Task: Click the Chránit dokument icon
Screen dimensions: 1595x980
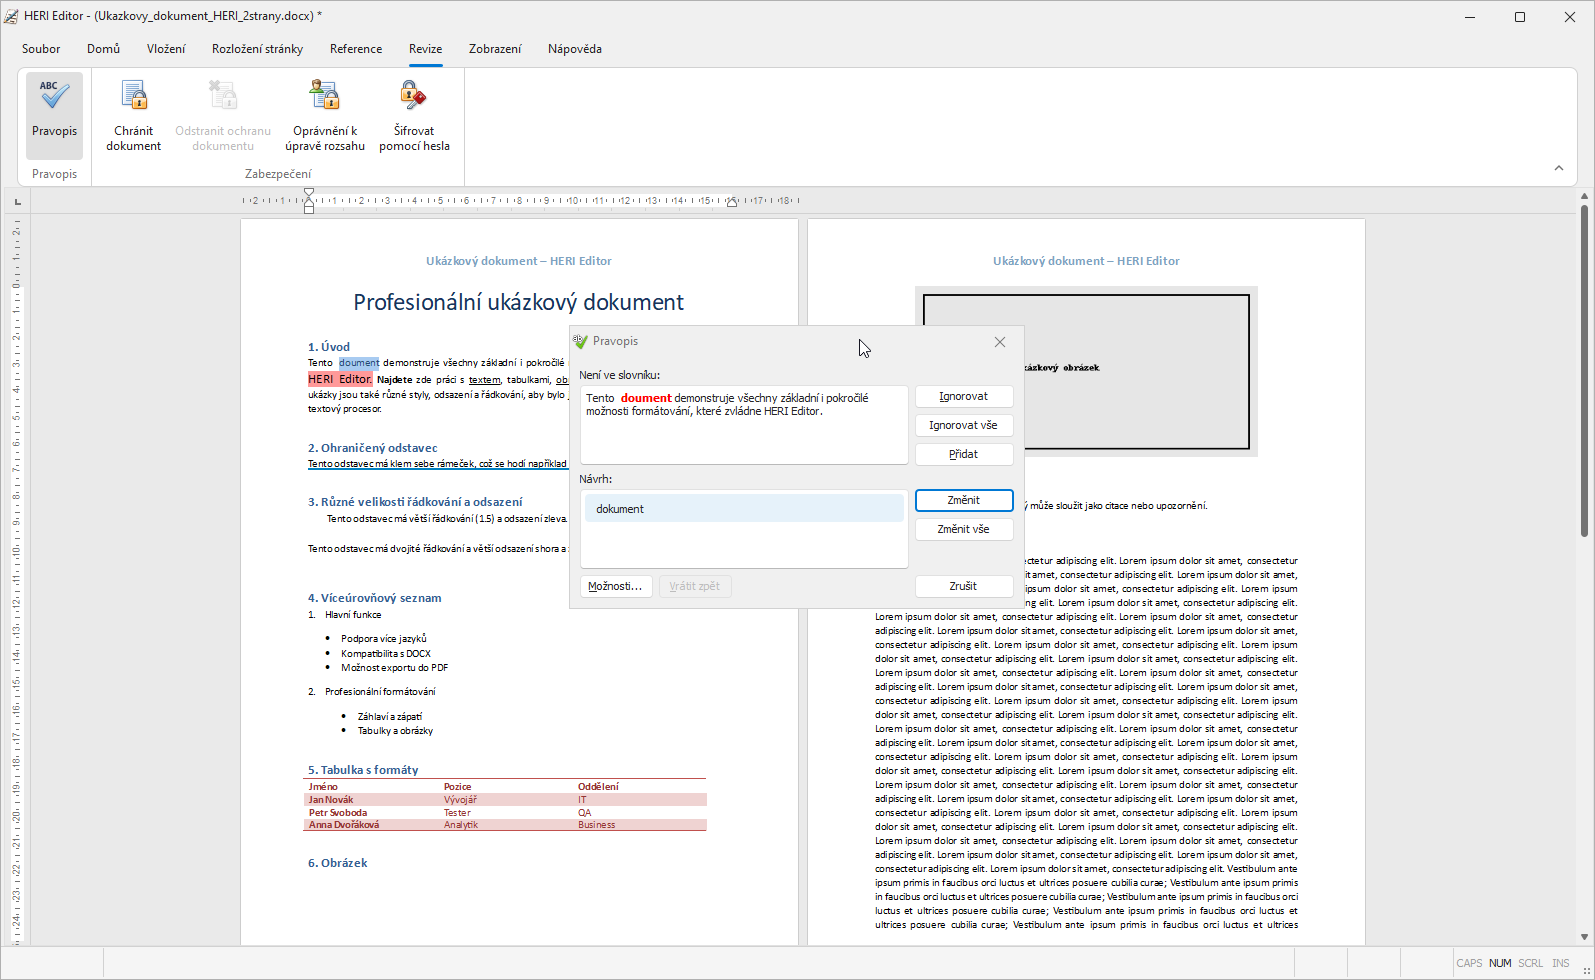Action: click(x=134, y=97)
